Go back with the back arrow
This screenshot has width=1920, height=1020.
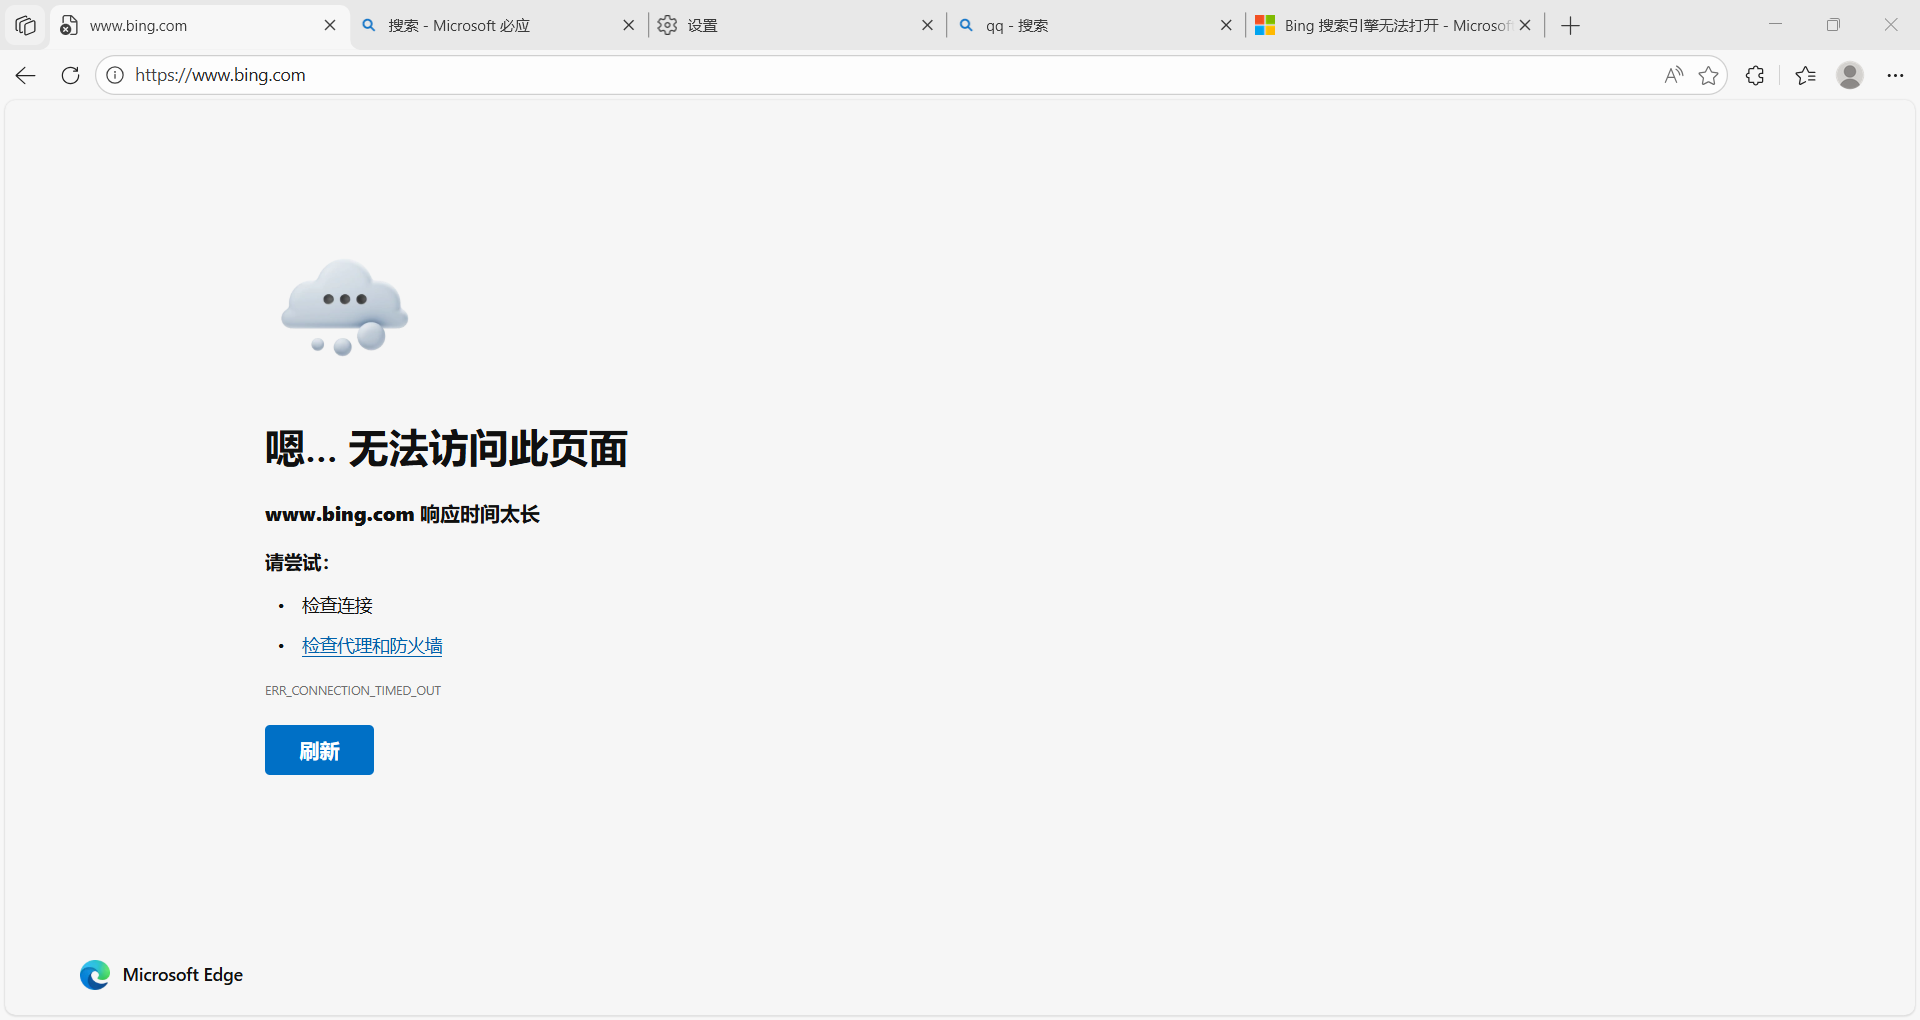[x=26, y=75]
